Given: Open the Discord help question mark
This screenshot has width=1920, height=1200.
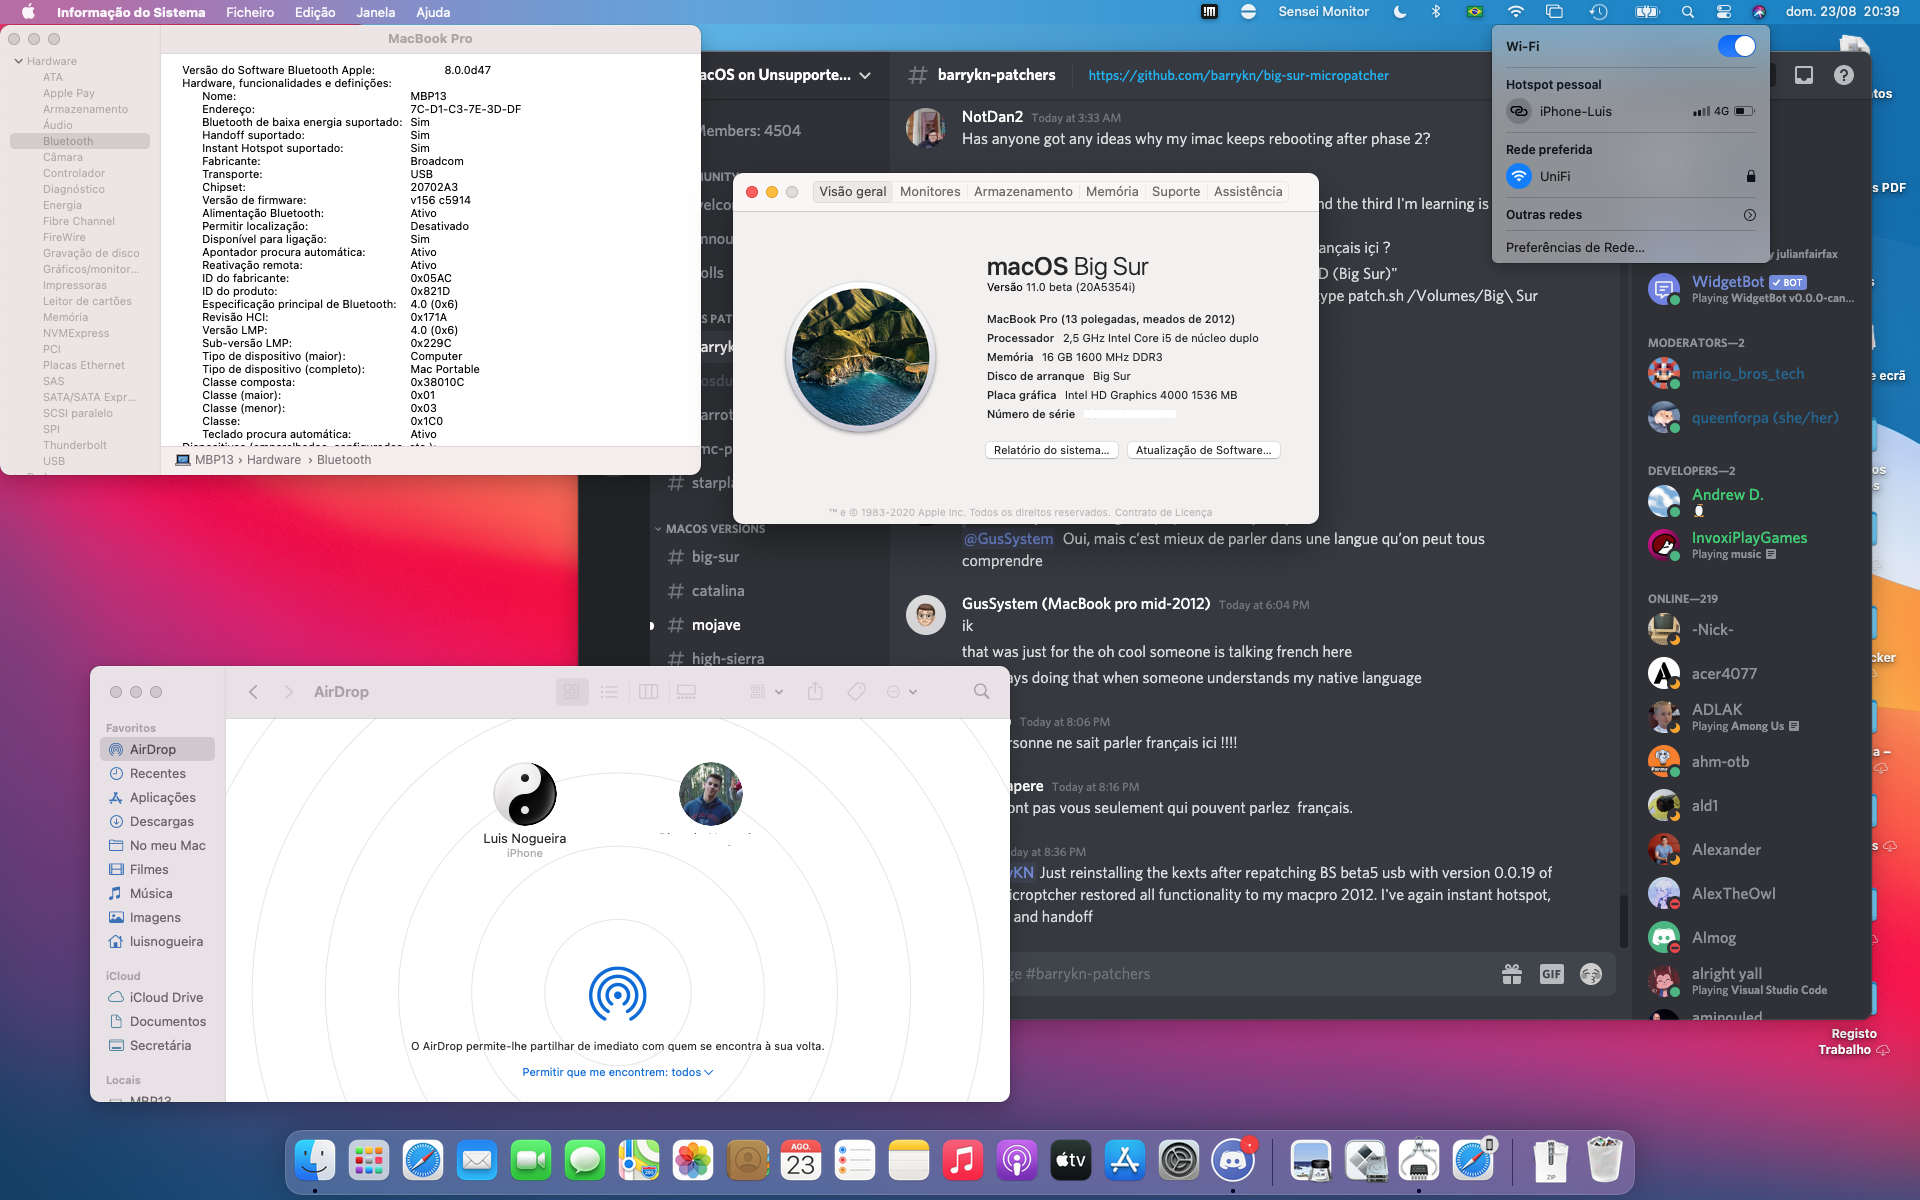Looking at the screenshot, I should pos(1843,75).
